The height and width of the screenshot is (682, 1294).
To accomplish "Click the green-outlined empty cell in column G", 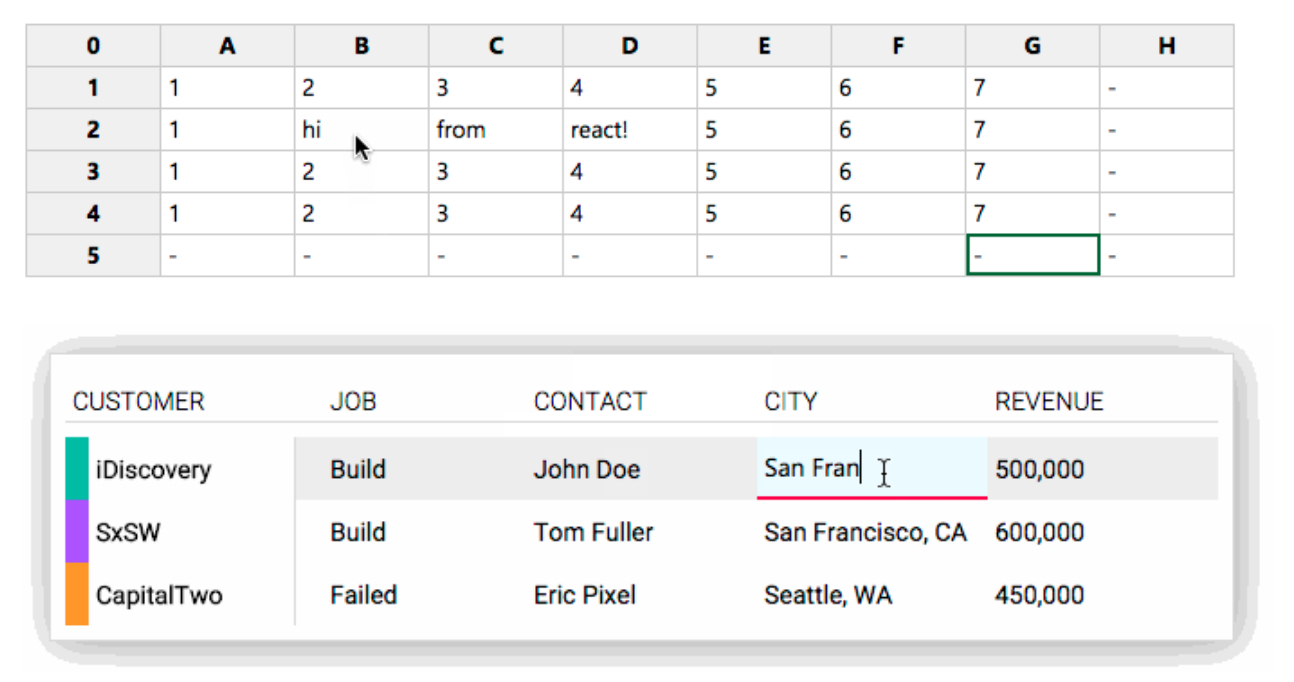I will coord(1031,255).
